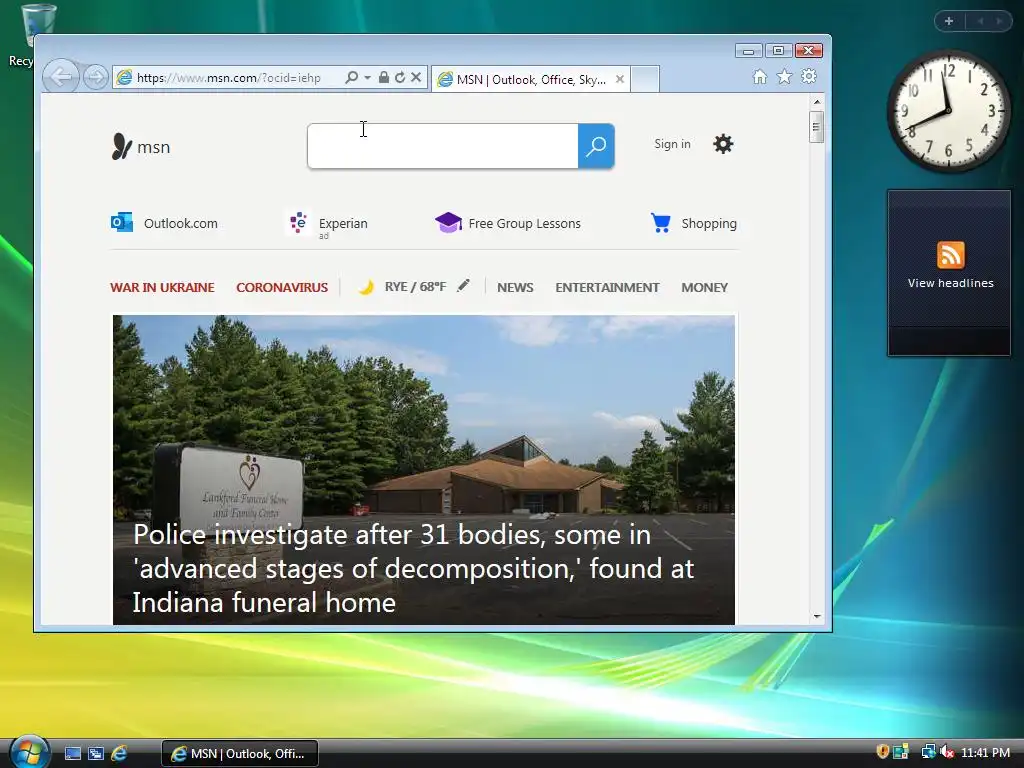
Task: Click the Home icon in Internet Explorer
Action: 760,77
